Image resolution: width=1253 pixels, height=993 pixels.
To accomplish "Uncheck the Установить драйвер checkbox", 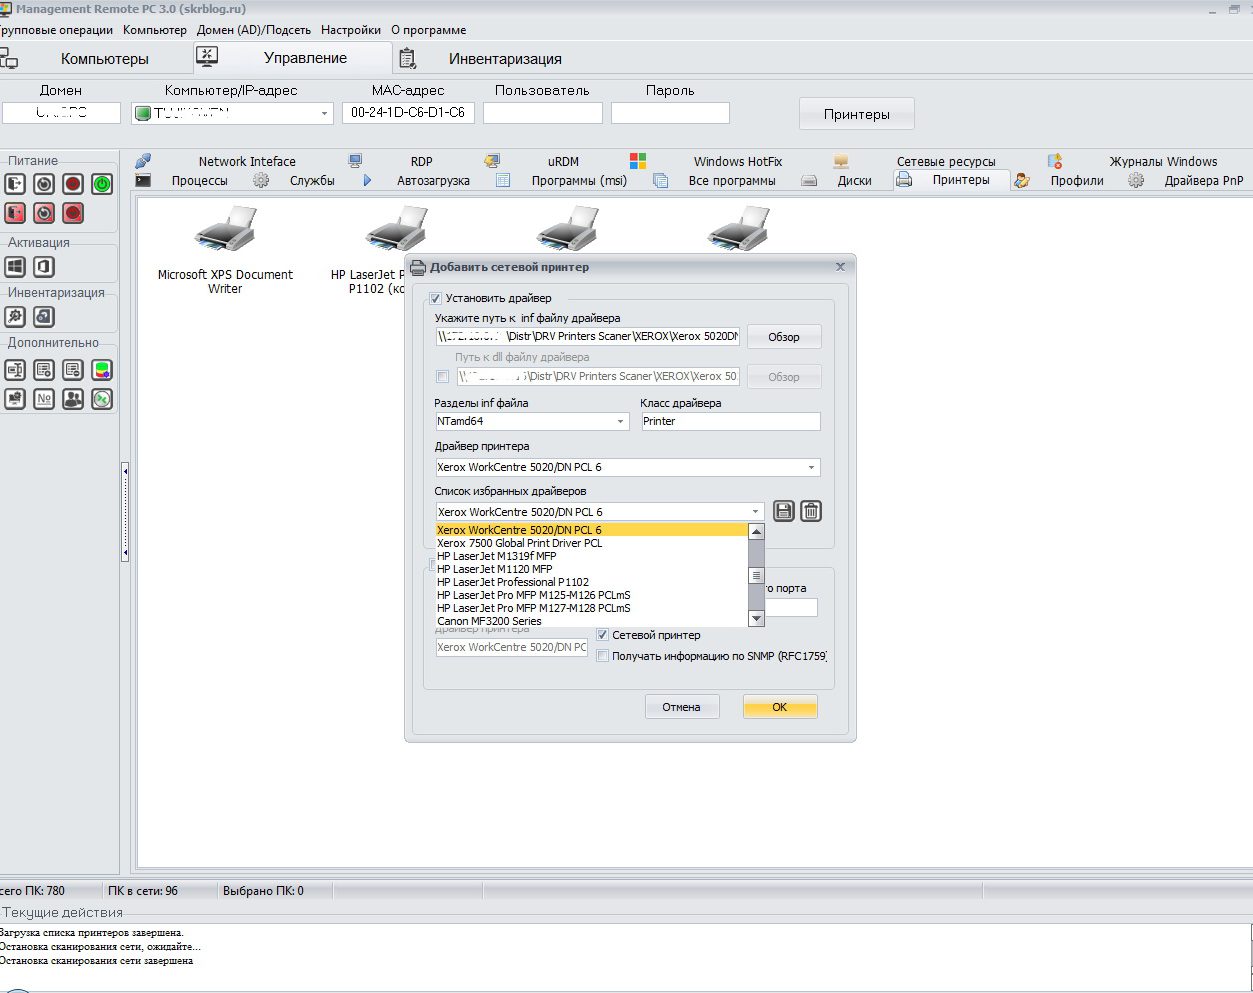I will point(435,298).
